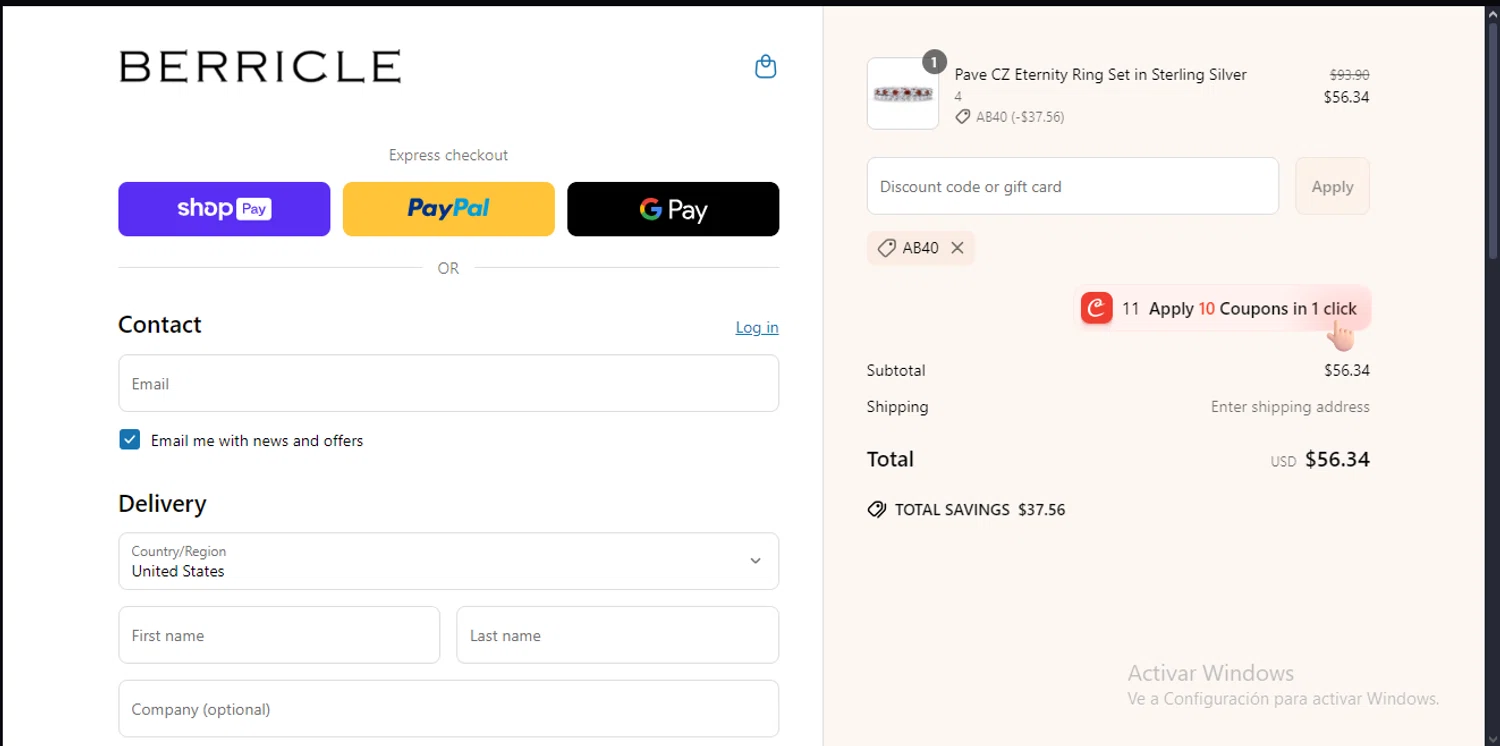Image resolution: width=1500 pixels, height=746 pixels.
Task: Open the Log in link
Action: [757, 327]
